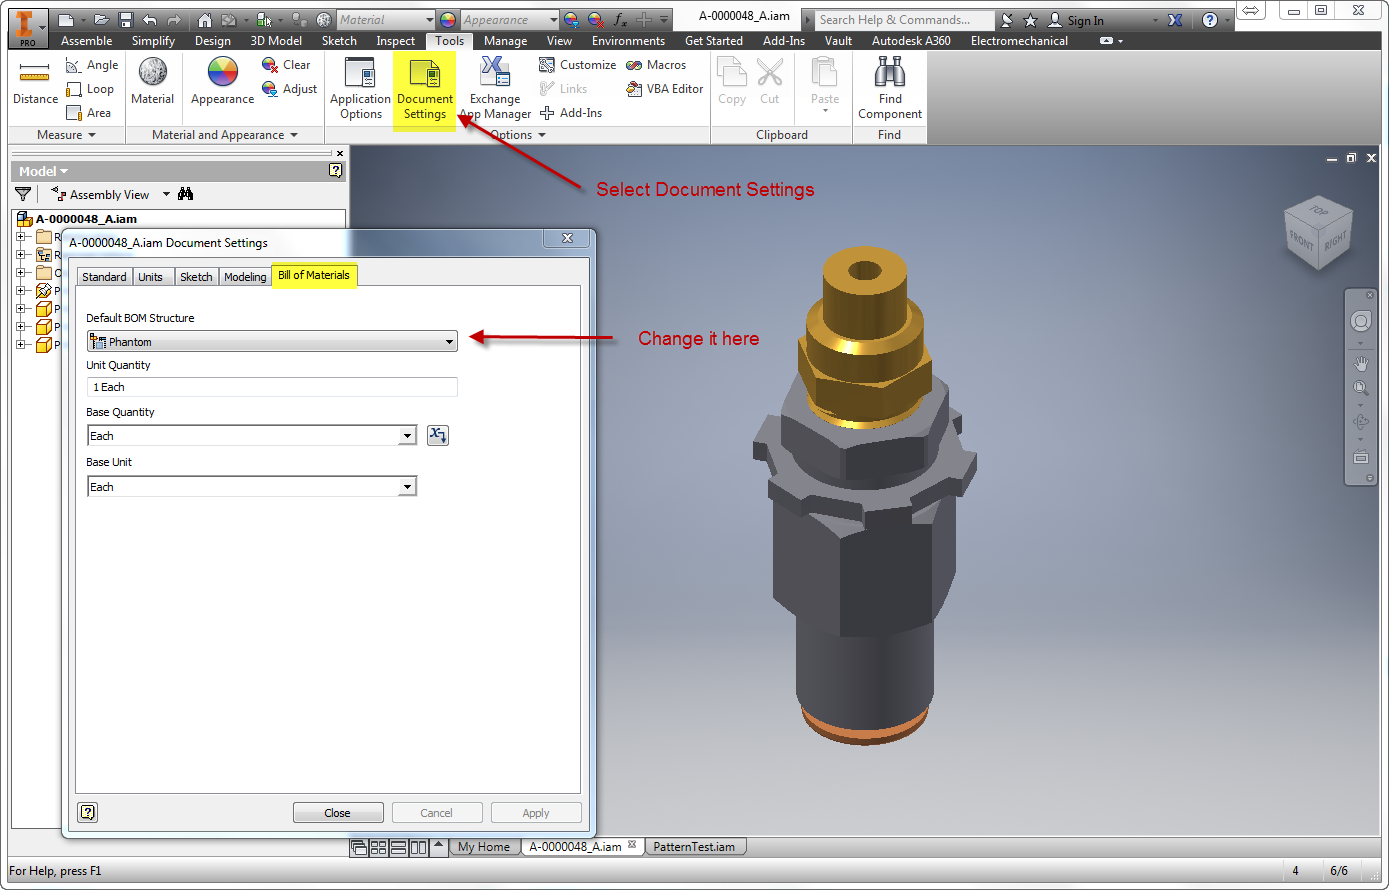
Task: Open the Base Unit dropdown
Action: tap(407, 486)
